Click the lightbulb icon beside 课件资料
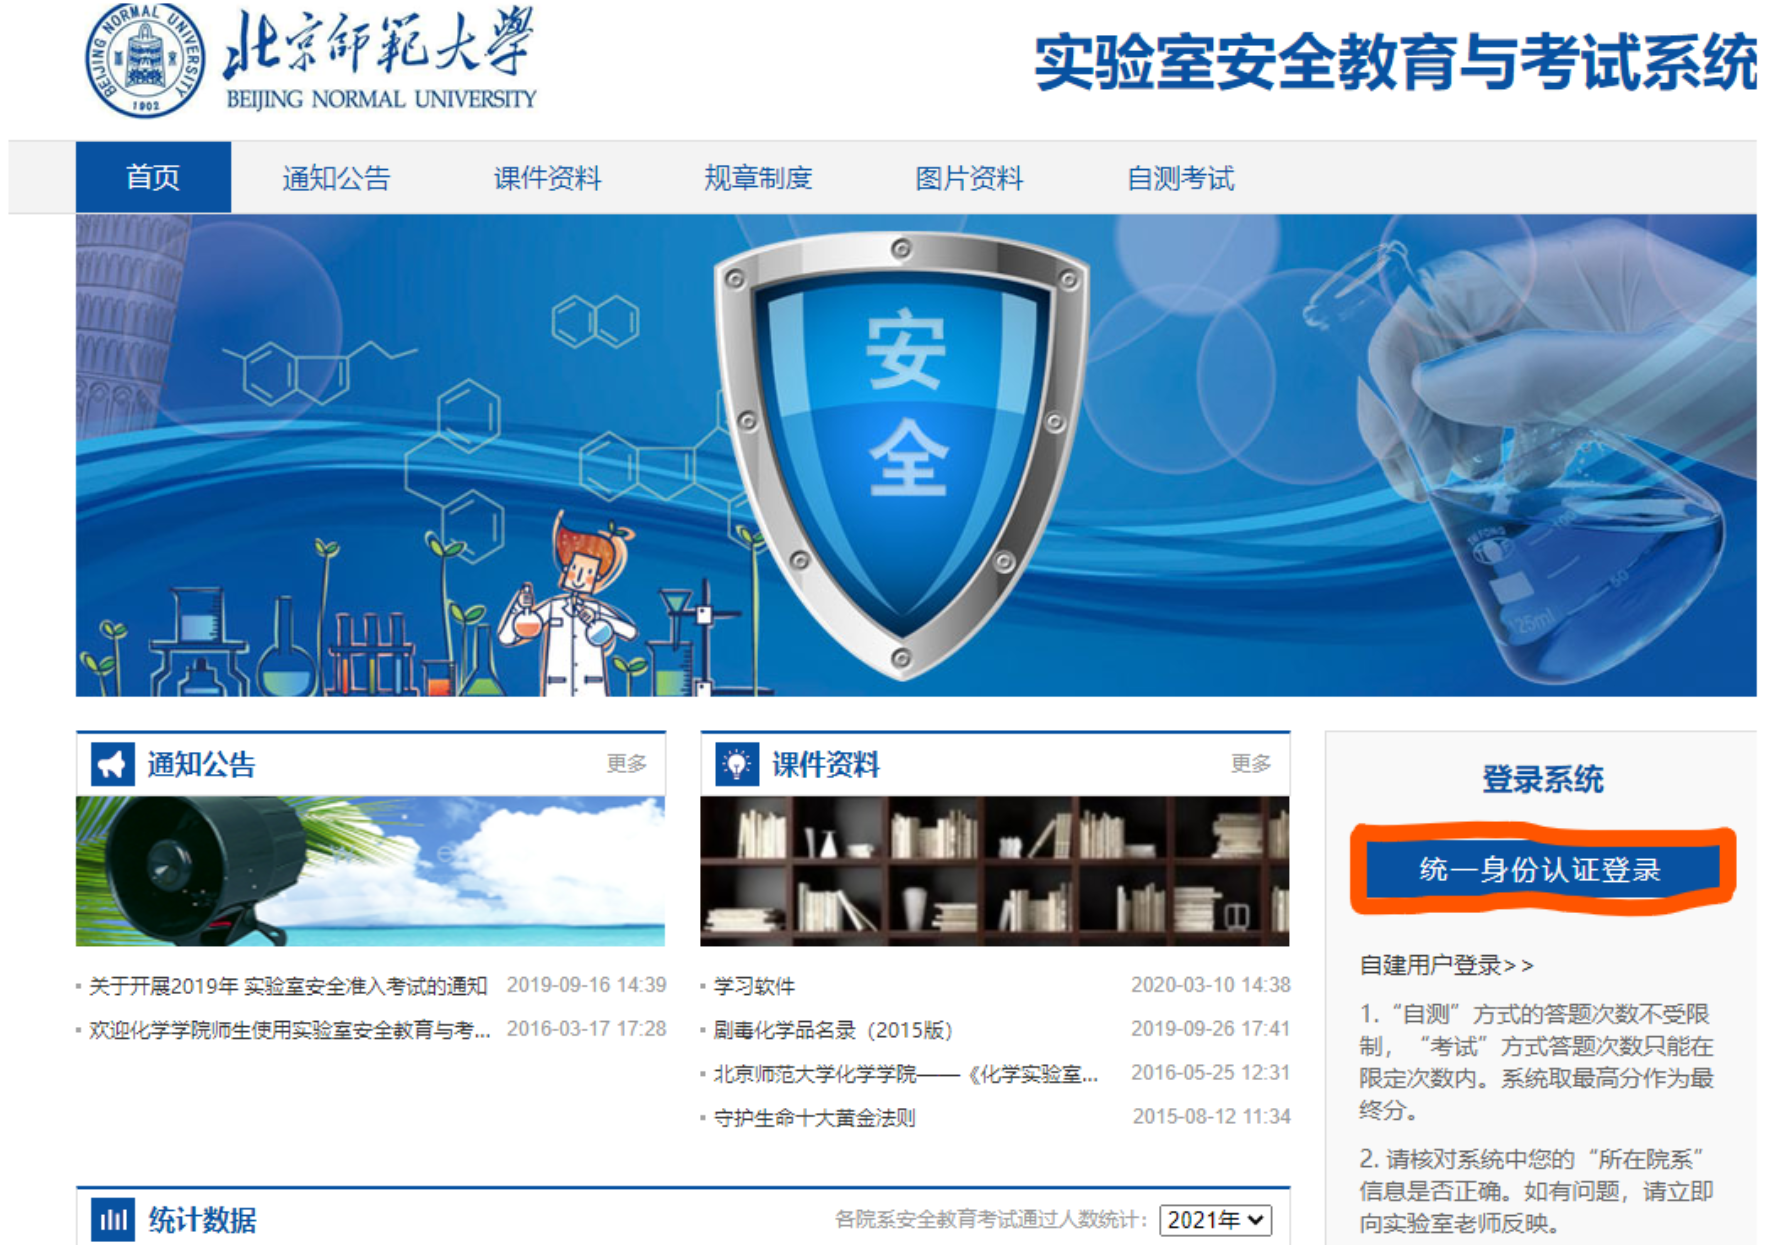1772x1246 pixels. (737, 765)
